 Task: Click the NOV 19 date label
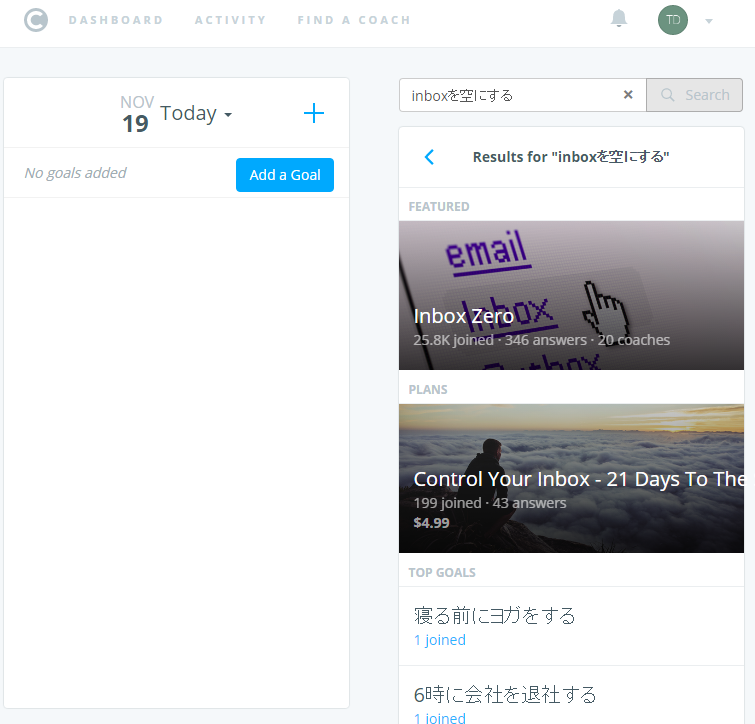click(135, 114)
